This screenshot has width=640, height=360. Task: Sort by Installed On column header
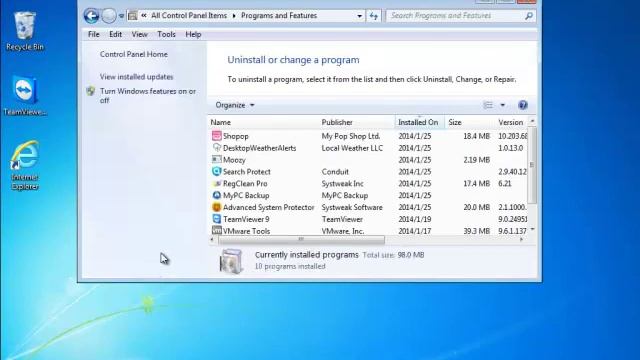coord(420,122)
